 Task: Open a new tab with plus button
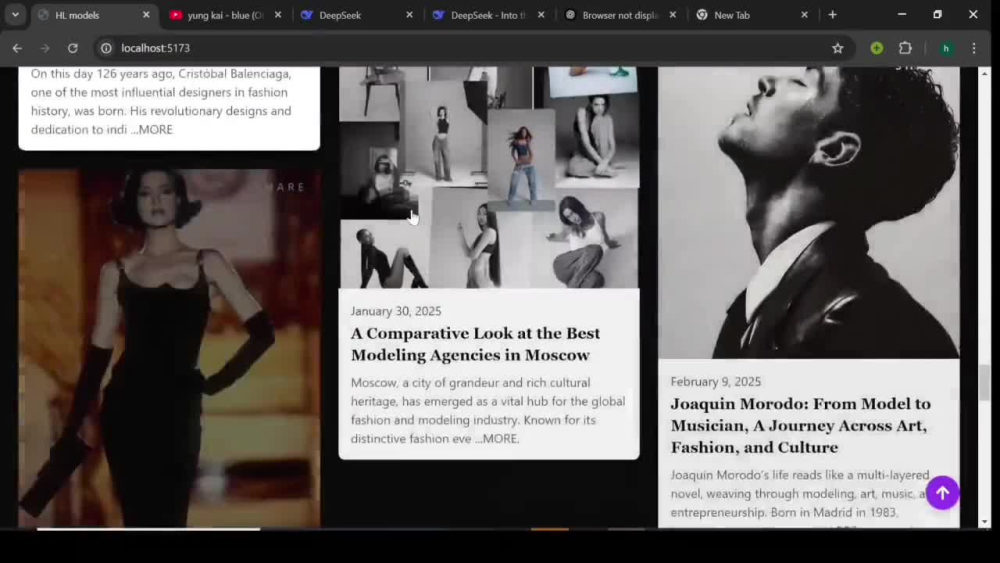[832, 15]
